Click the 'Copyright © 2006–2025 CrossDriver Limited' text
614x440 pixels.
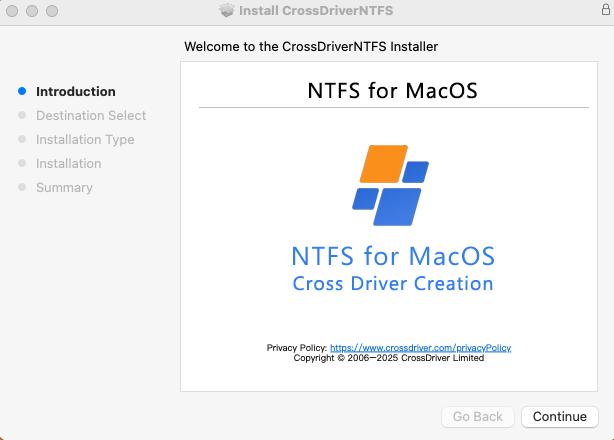pyautogui.click(x=389, y=358)
